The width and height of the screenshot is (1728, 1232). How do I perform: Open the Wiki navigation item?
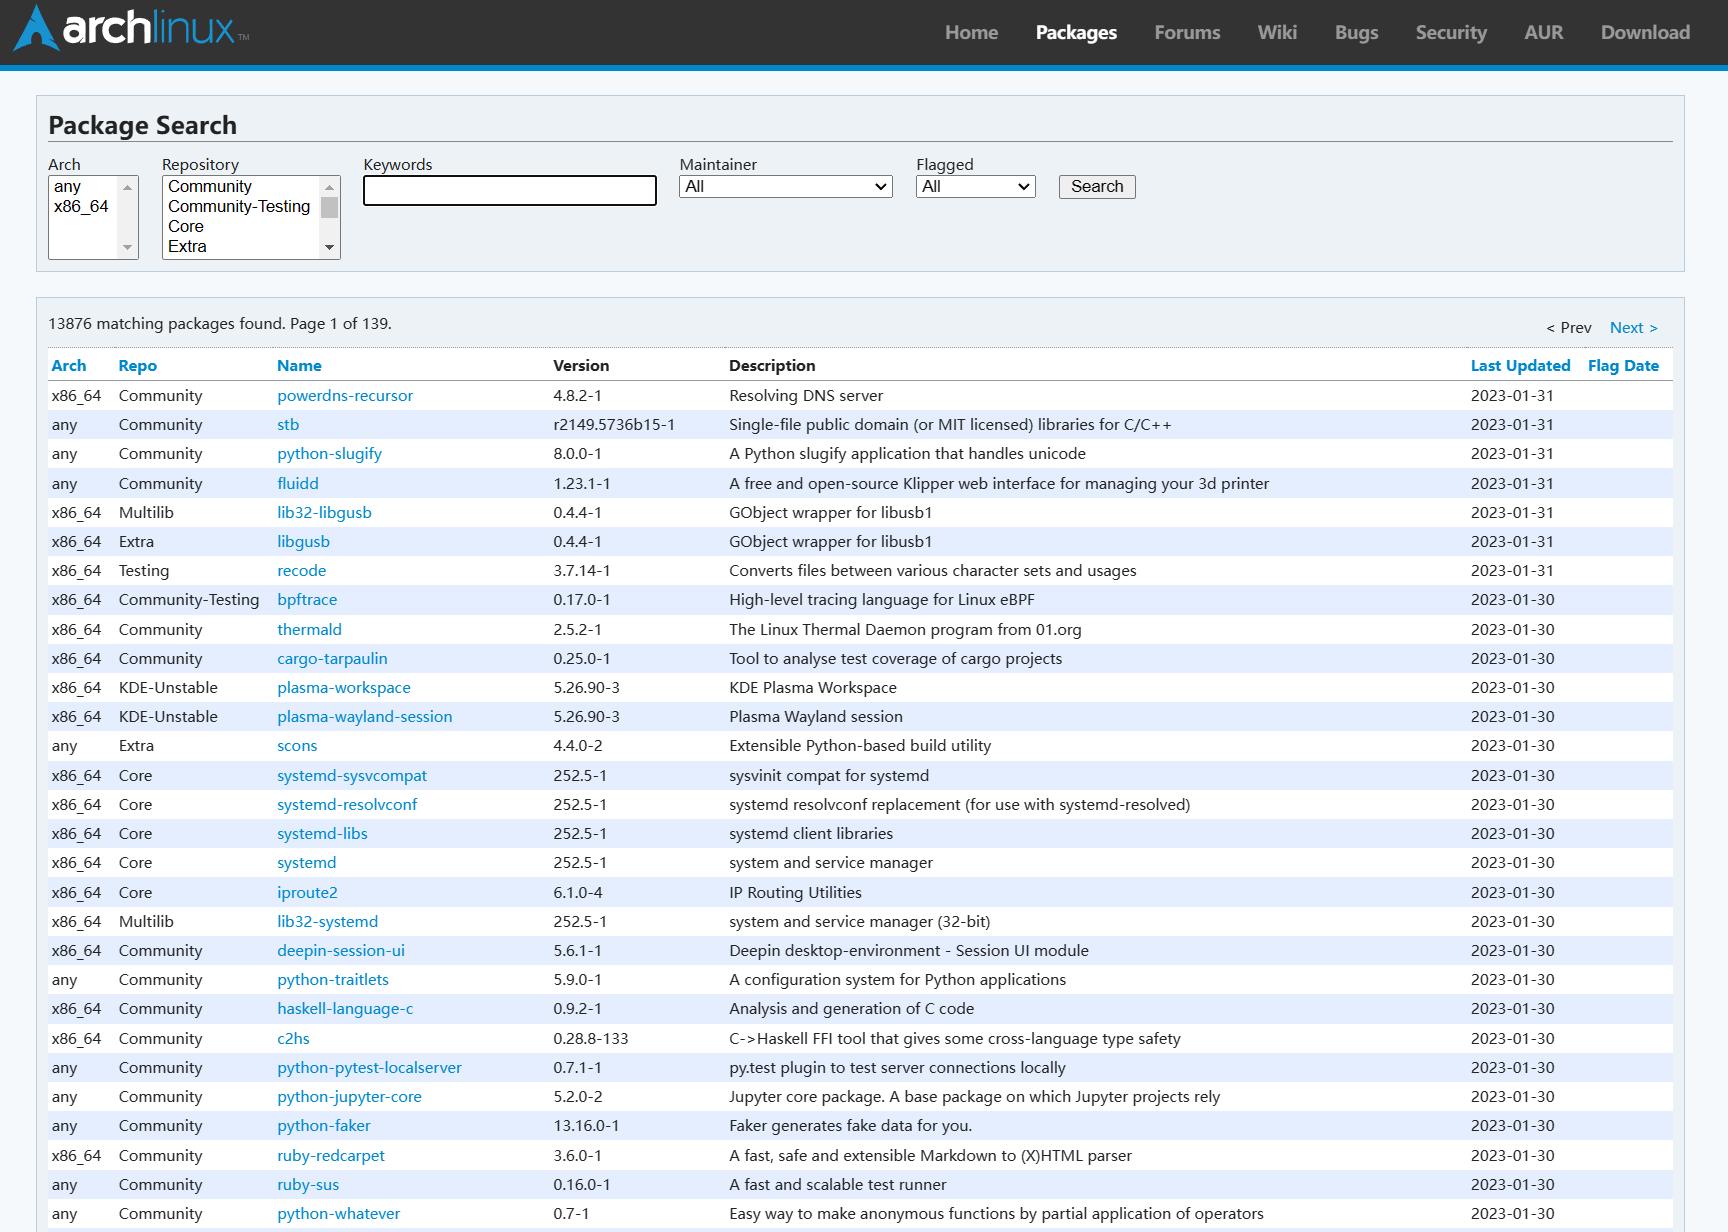coord(1277,32)
